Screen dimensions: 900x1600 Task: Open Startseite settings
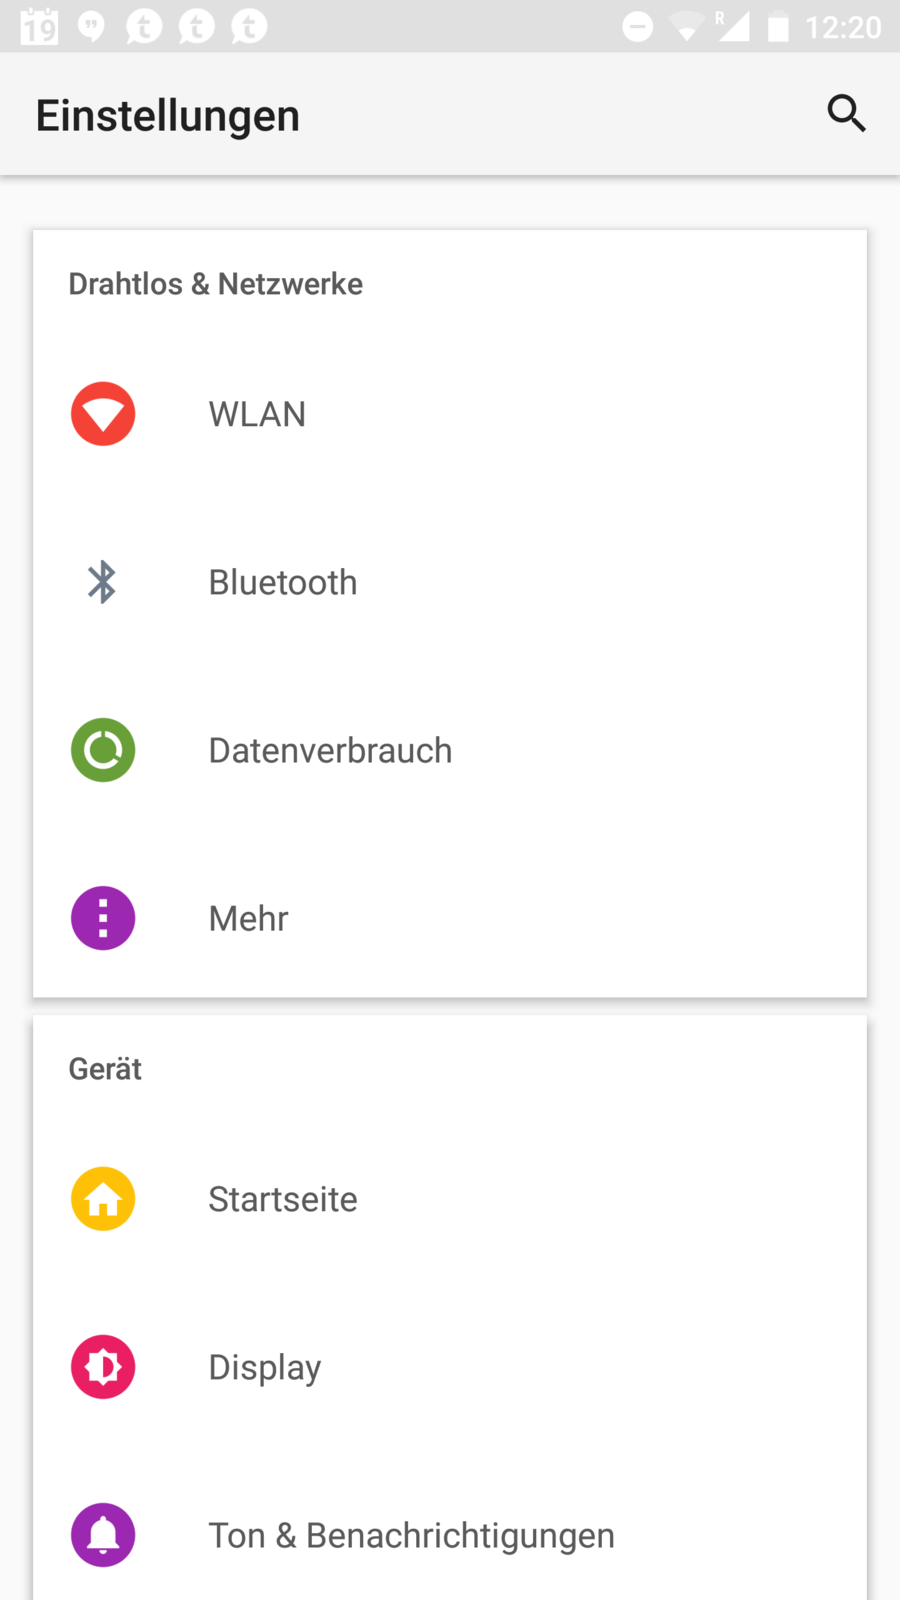click(x=283, y=1199)
